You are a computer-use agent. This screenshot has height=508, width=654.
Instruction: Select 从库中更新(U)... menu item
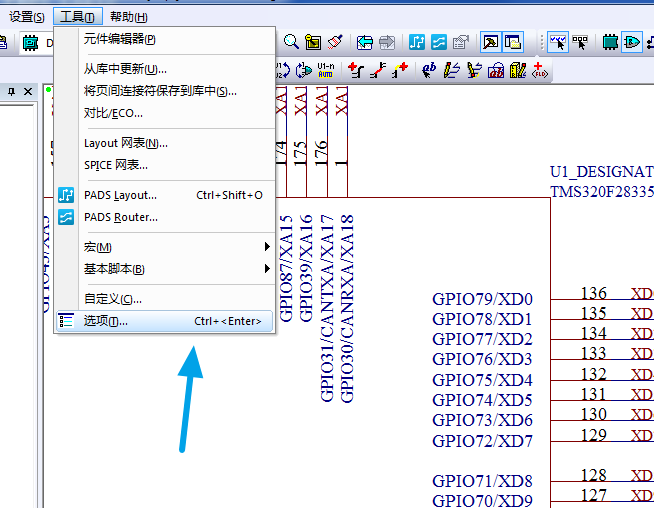[165, 69]
